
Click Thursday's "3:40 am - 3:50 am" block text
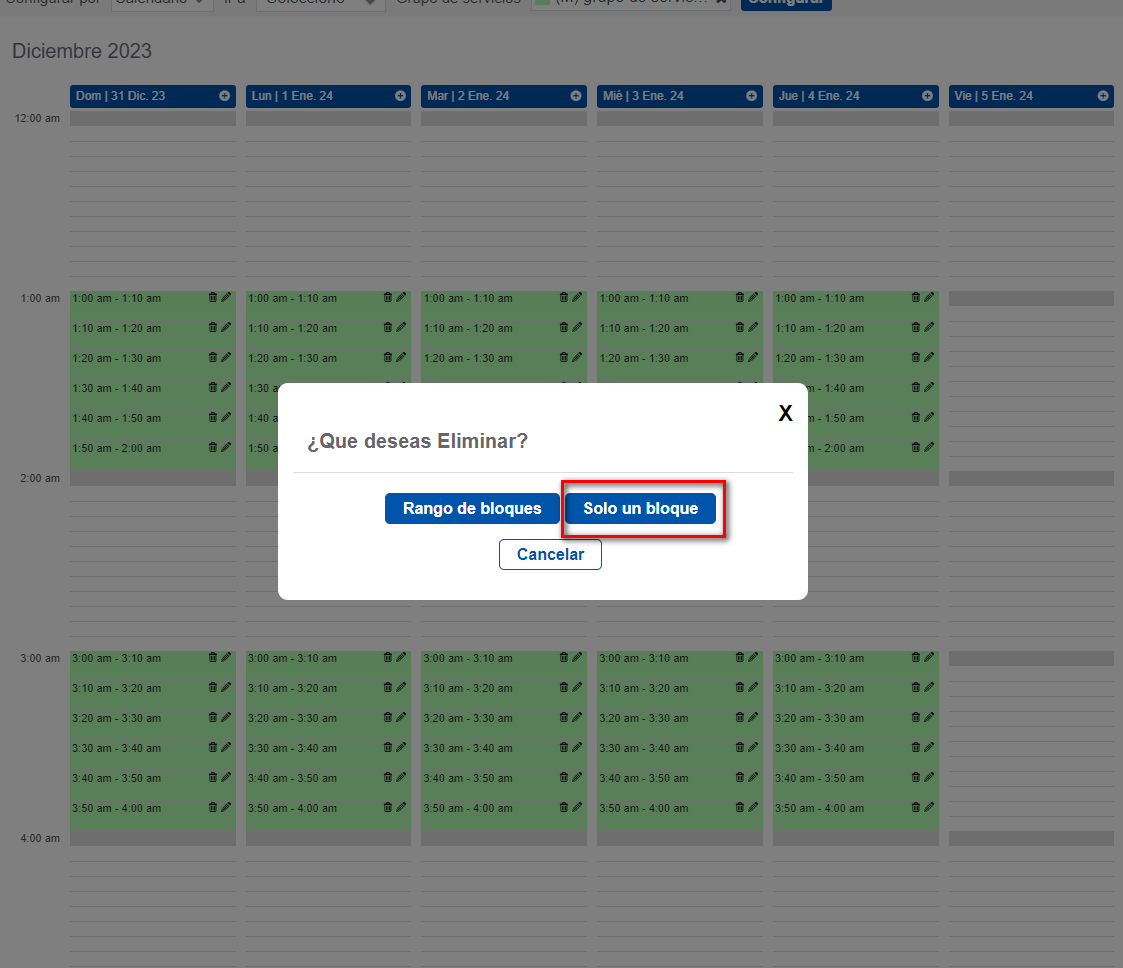pos(819,779)
